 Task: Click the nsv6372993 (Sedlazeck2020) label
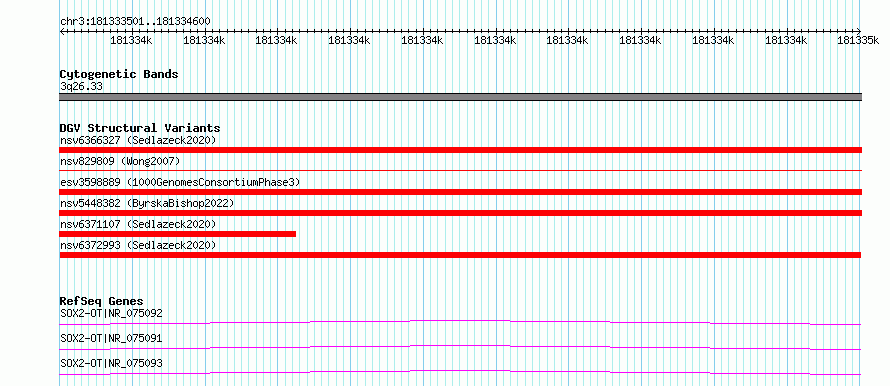coord(138,245)
